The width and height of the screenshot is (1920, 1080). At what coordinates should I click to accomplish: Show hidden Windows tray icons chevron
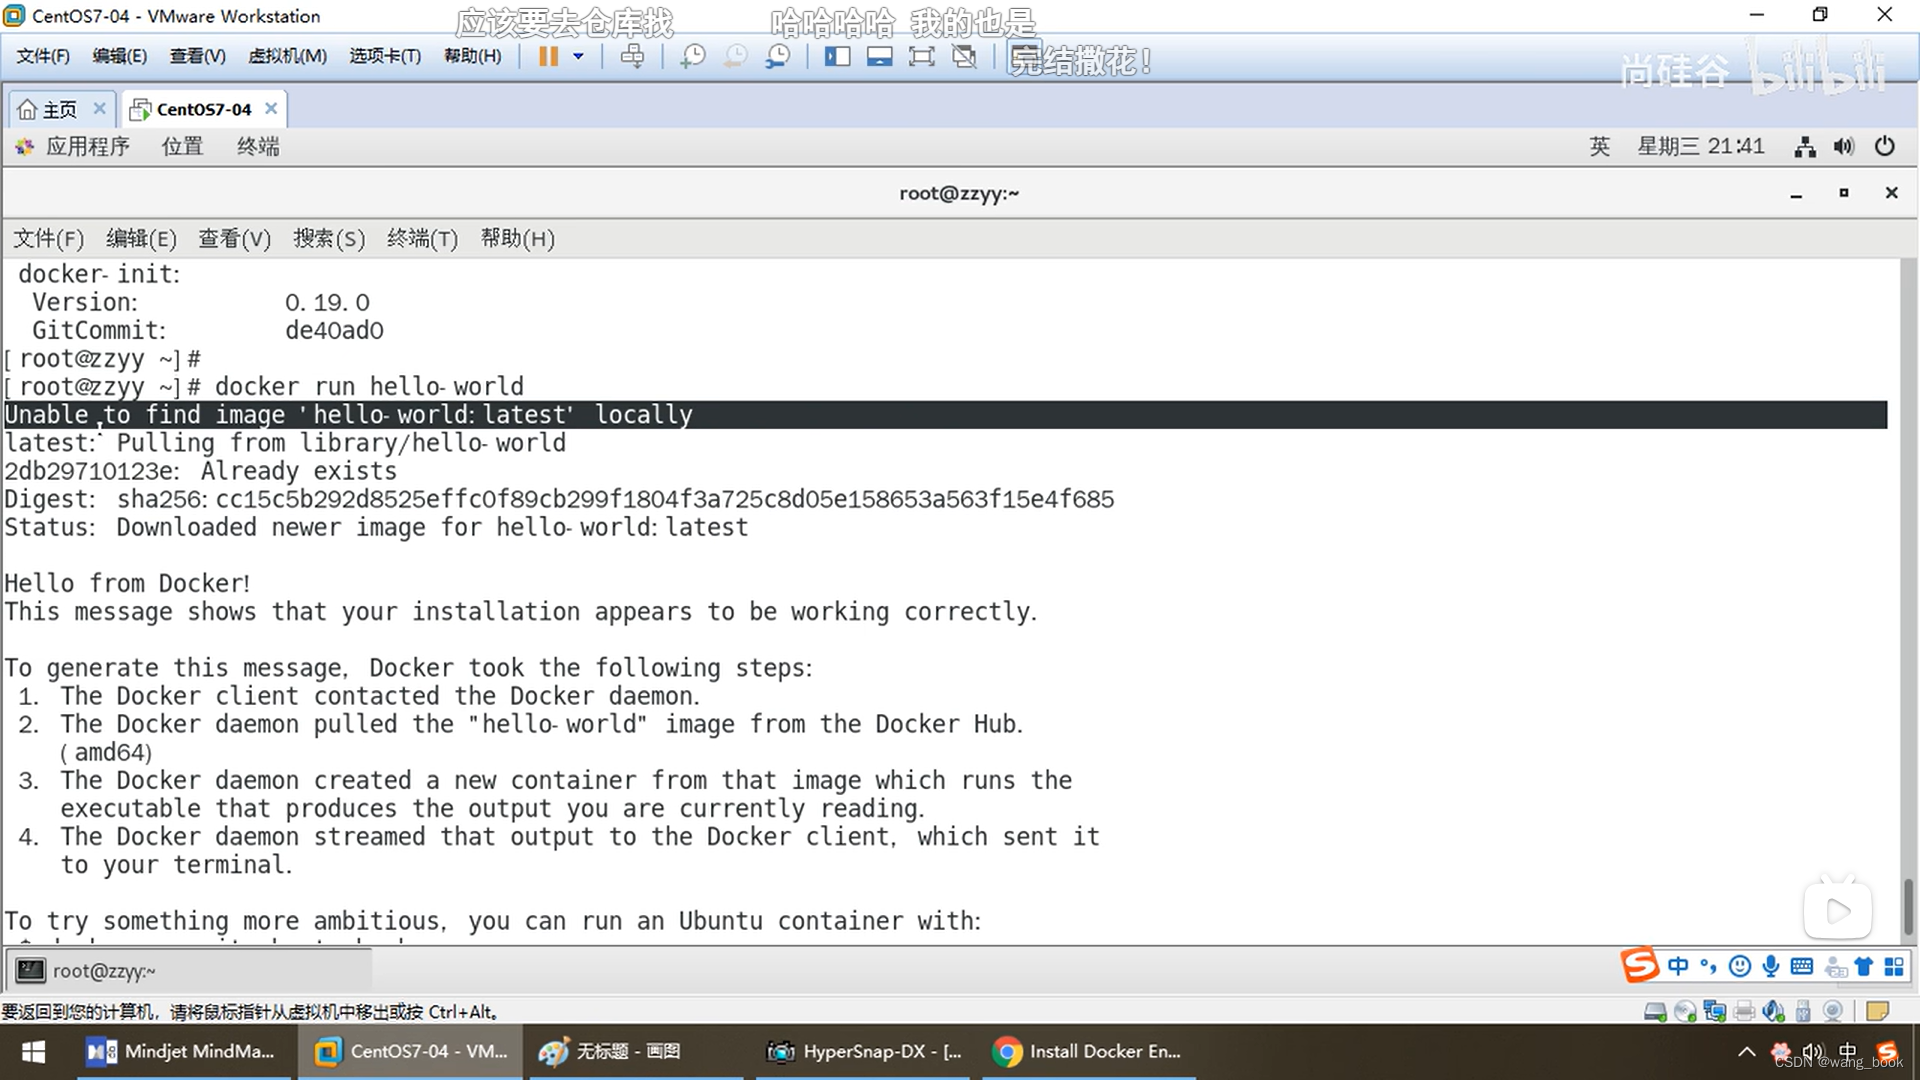(x=1746, y=1052)
